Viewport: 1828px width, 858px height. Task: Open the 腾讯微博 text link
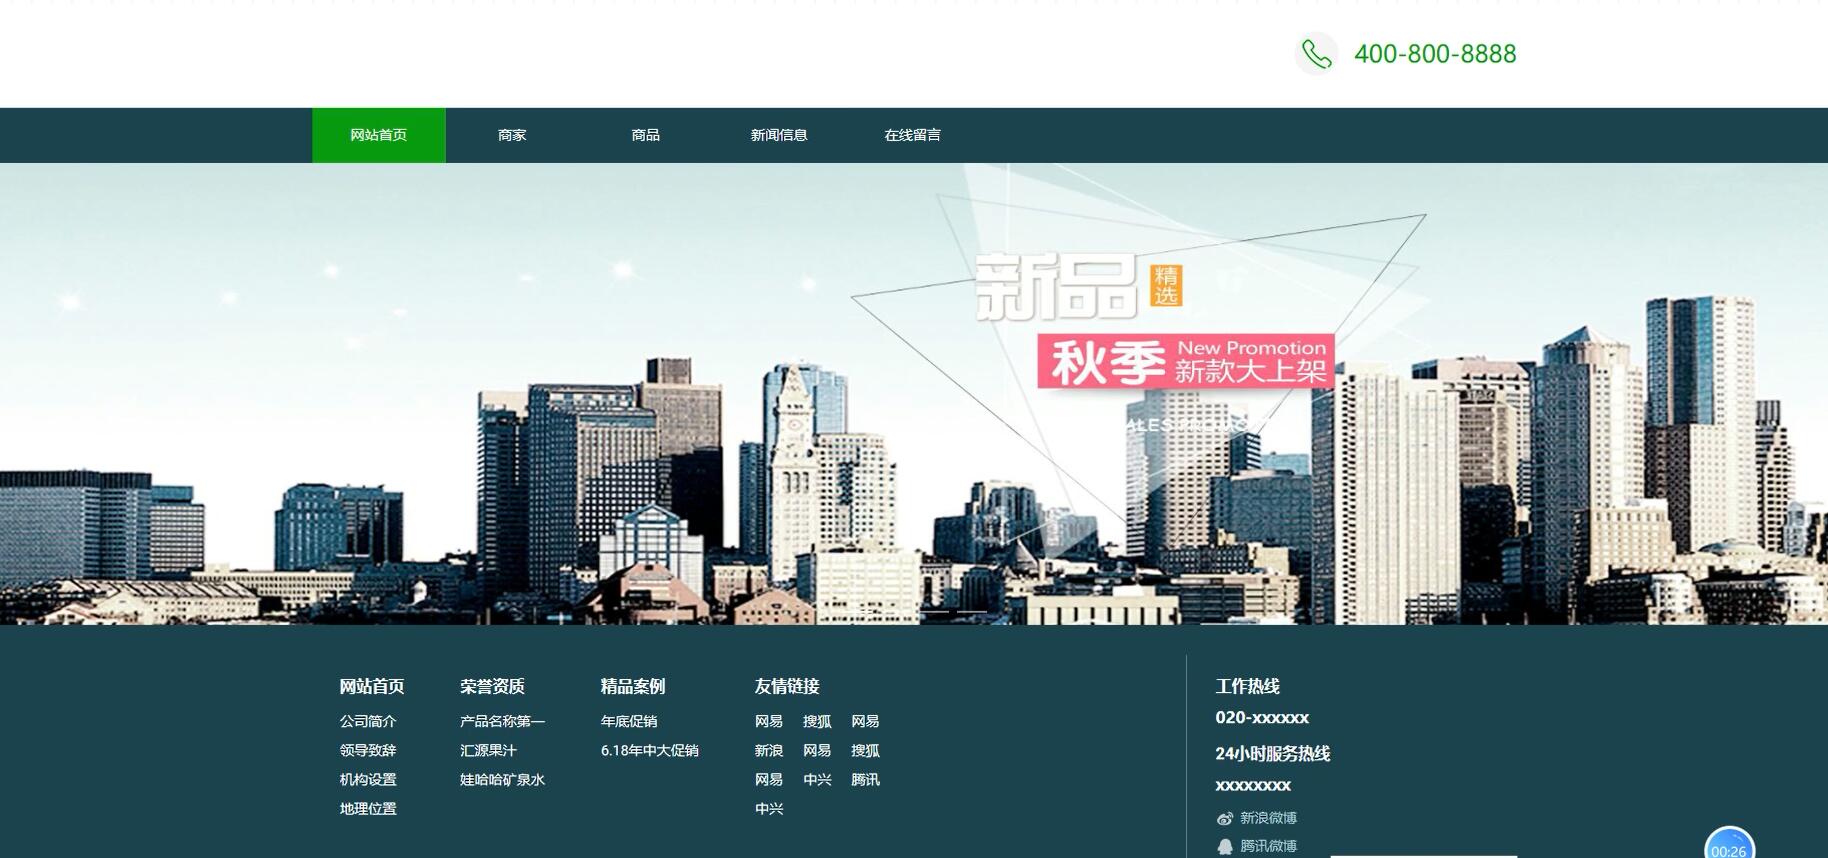pyautogui.click(x=1269, y=846)
